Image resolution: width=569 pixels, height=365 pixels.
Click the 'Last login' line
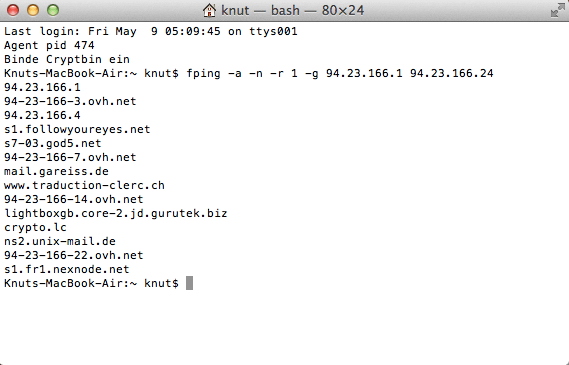[151, 31]
